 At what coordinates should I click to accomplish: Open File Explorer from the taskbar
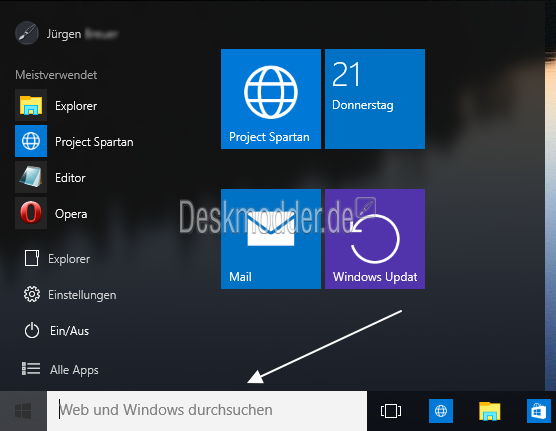[x=489, y=411]
